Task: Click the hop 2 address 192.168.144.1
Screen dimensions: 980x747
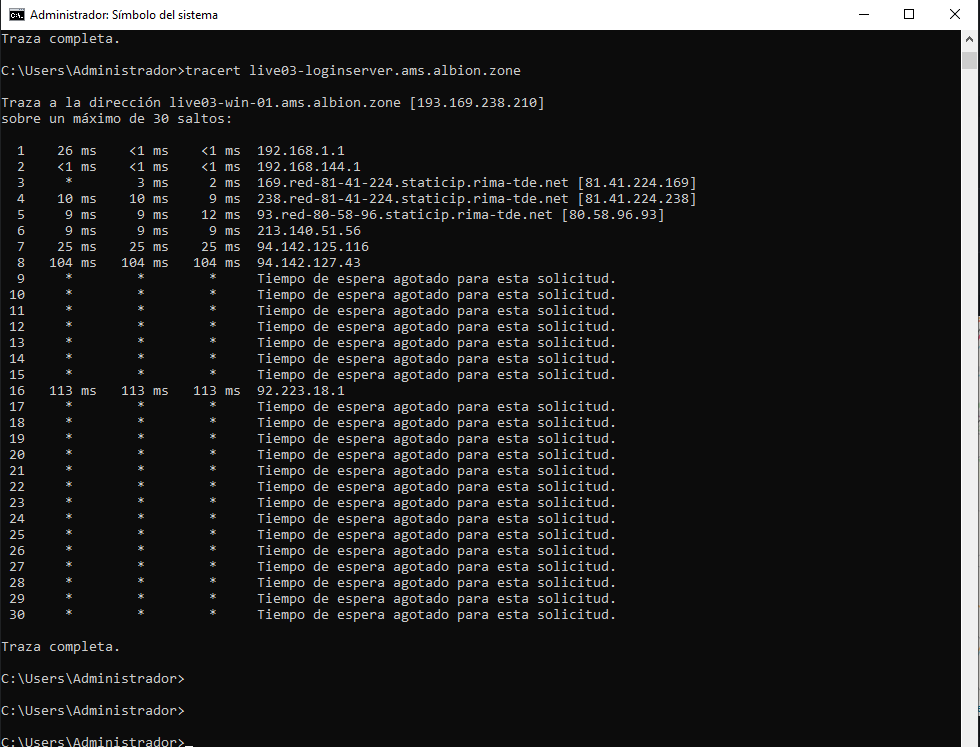Action: click(x=309, y=167)
